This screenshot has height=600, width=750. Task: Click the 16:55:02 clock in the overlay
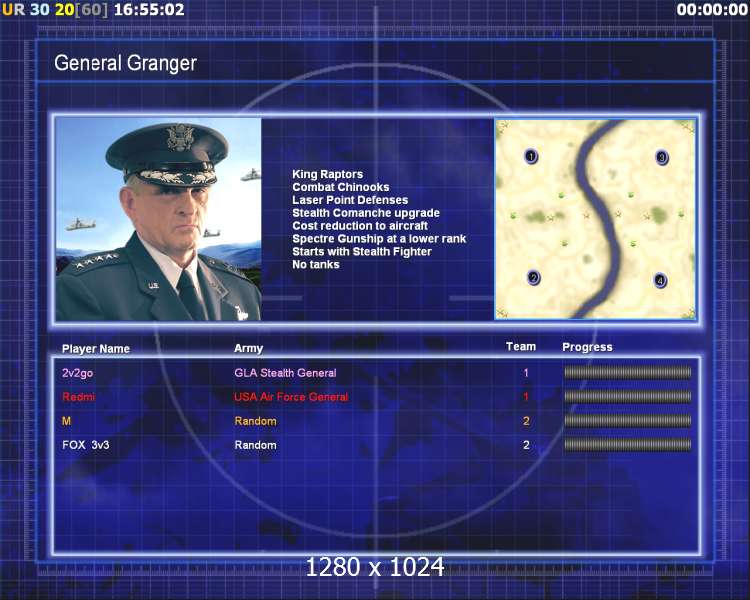pos(149,9)
